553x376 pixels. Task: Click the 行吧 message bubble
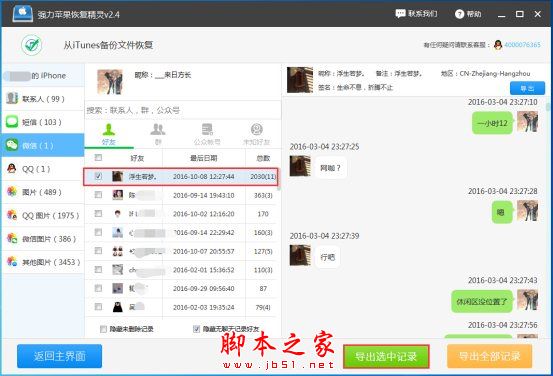coord(327,257)
